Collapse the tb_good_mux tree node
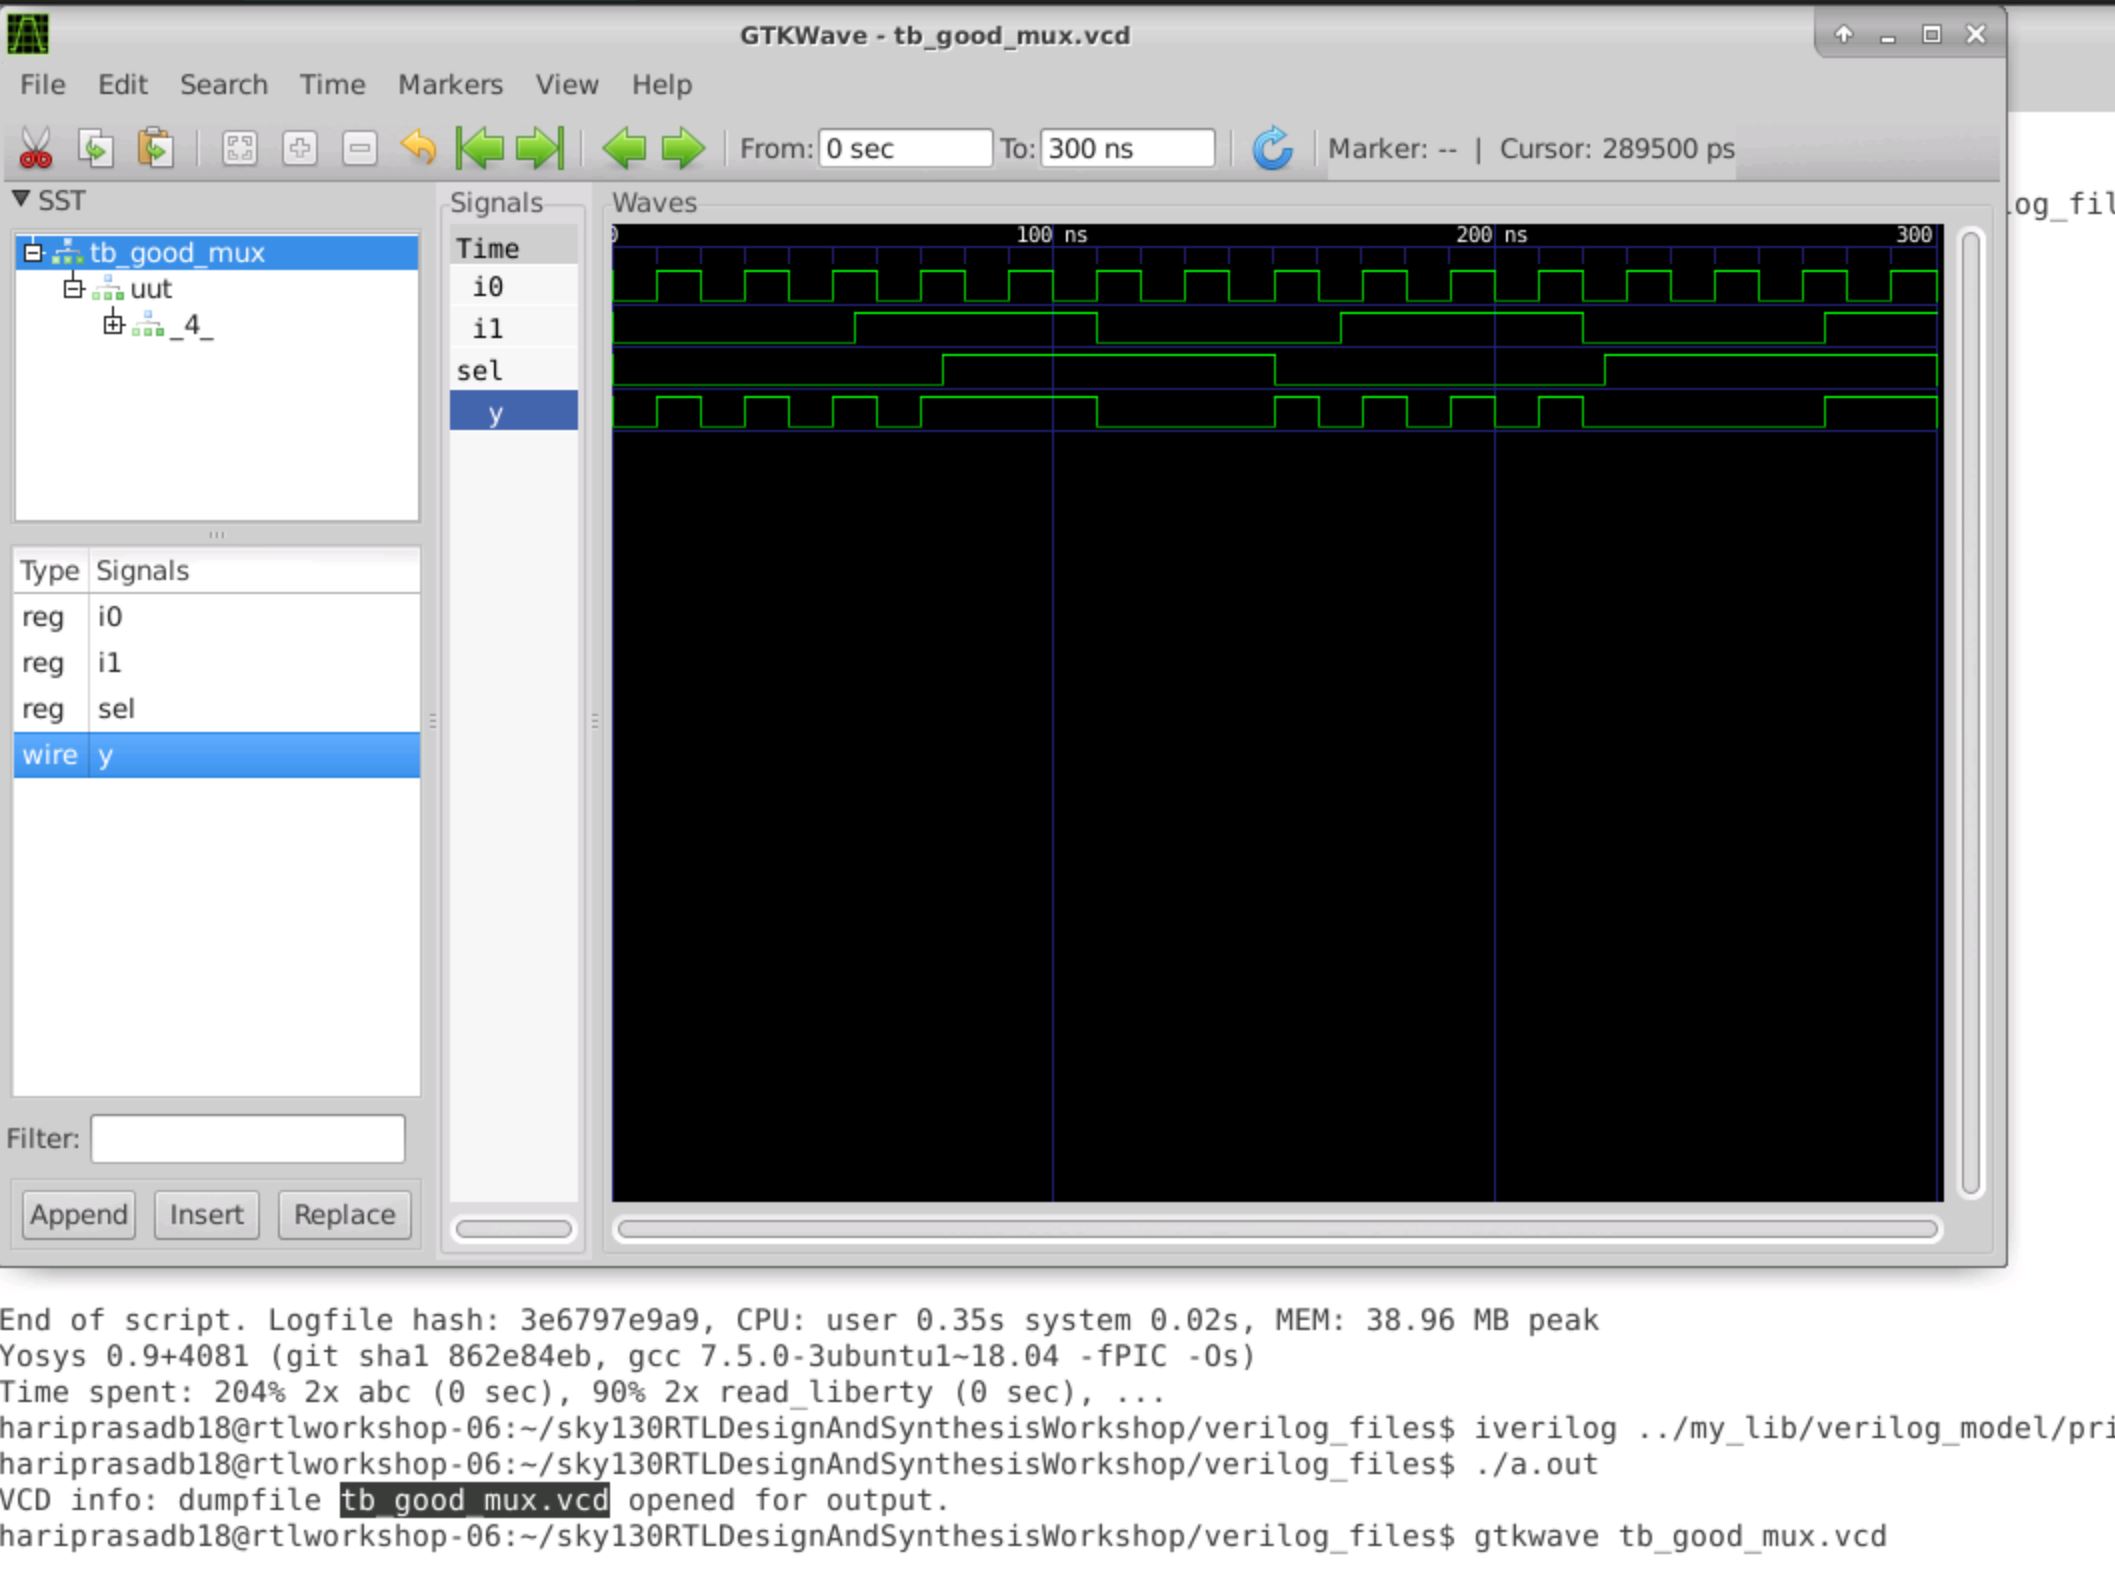 pos(32,252)
